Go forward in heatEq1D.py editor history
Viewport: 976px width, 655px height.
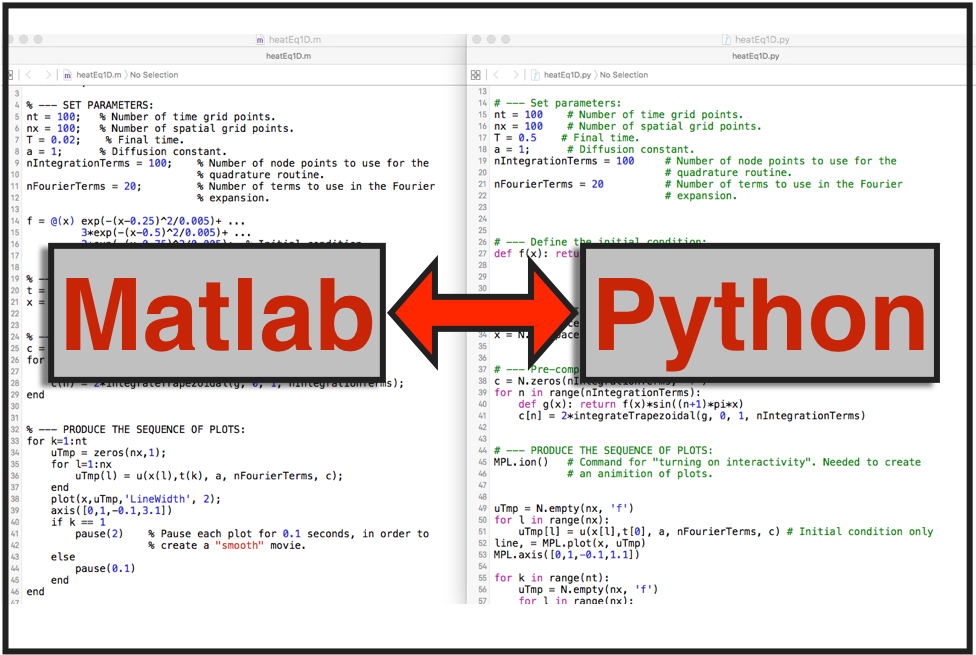[x=515, y=75]
